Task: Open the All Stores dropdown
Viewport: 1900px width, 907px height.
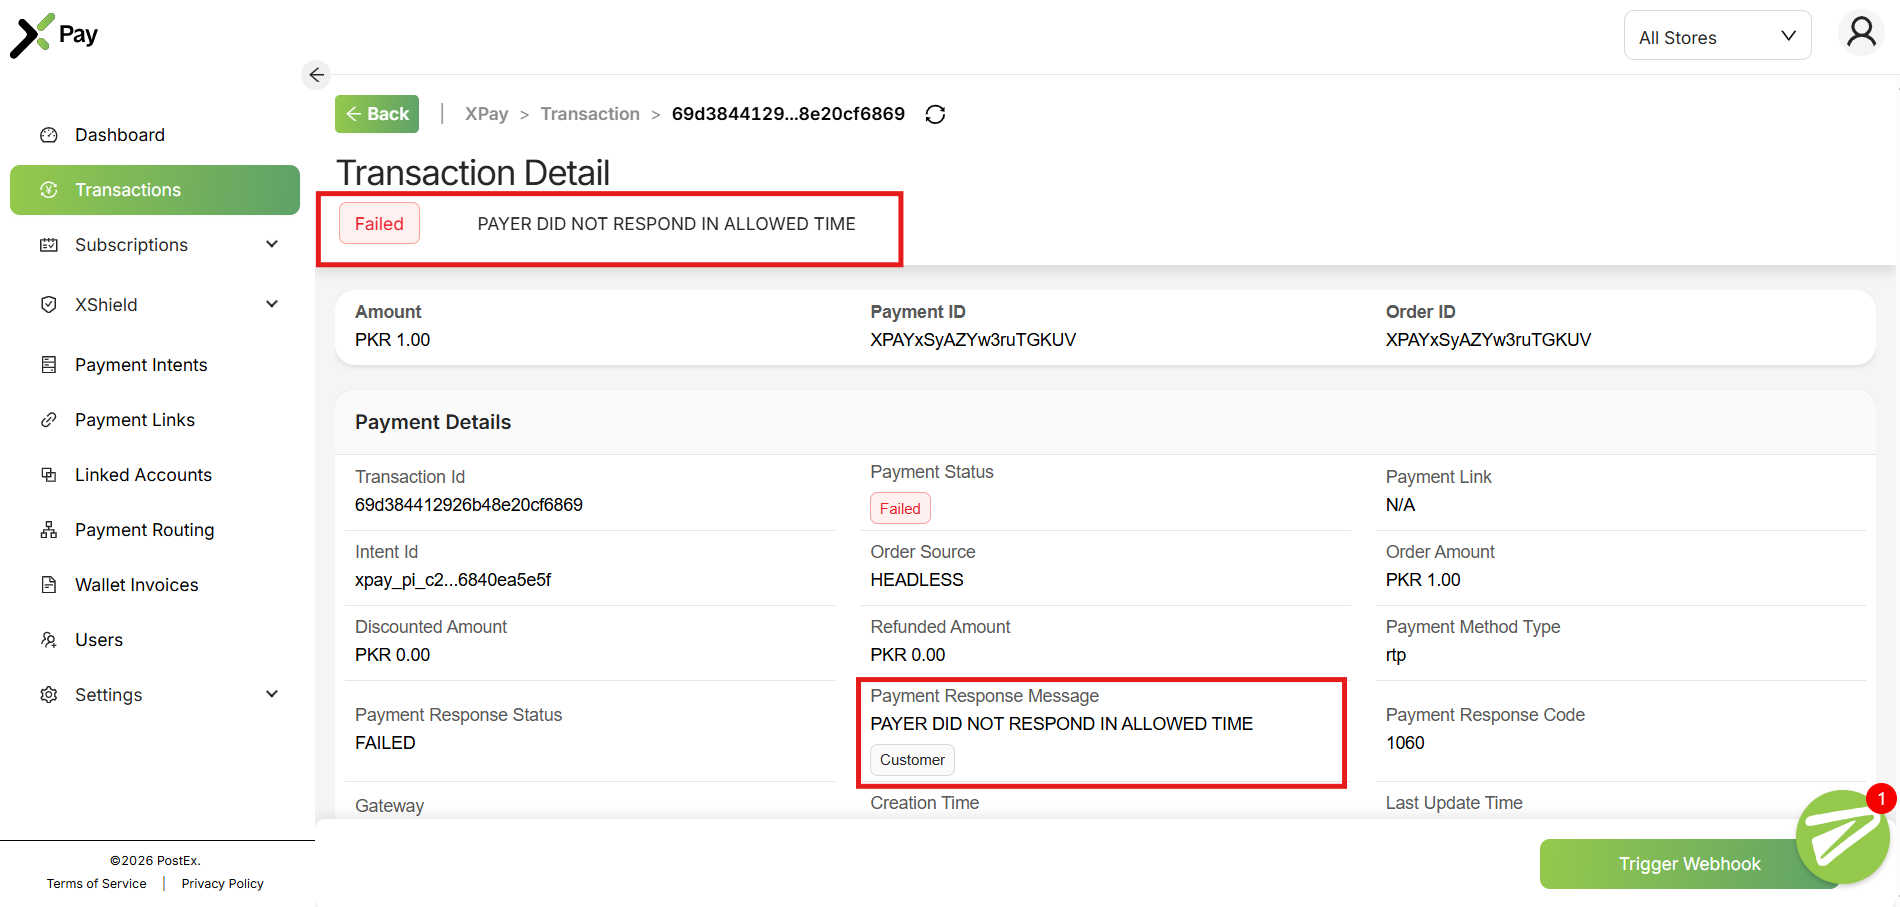Action: [x=1716, y=37]
